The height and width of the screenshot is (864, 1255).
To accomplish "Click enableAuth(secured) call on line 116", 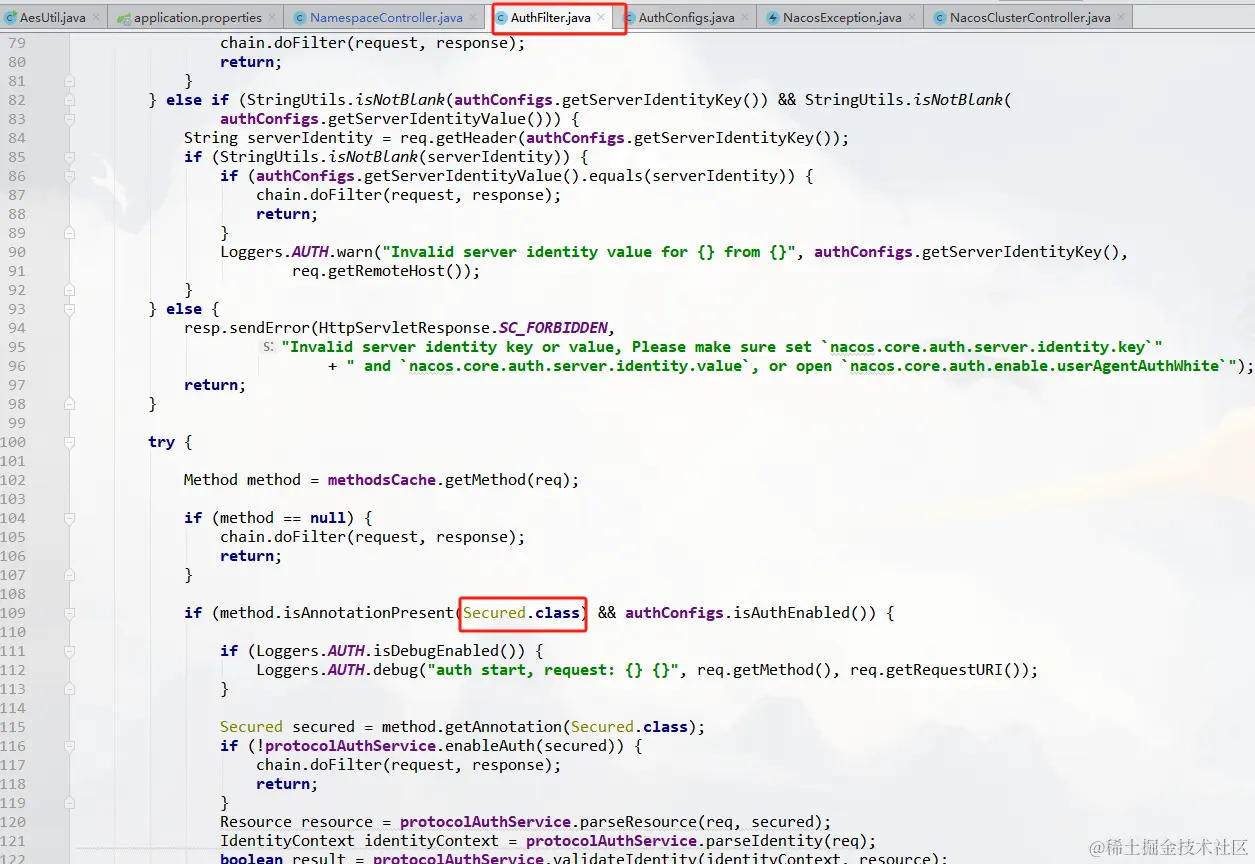I will (x=537, y=746).
